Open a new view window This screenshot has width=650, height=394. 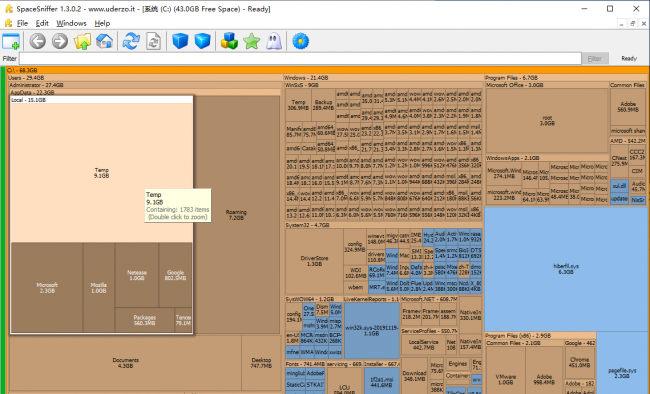tap(11, 41)
